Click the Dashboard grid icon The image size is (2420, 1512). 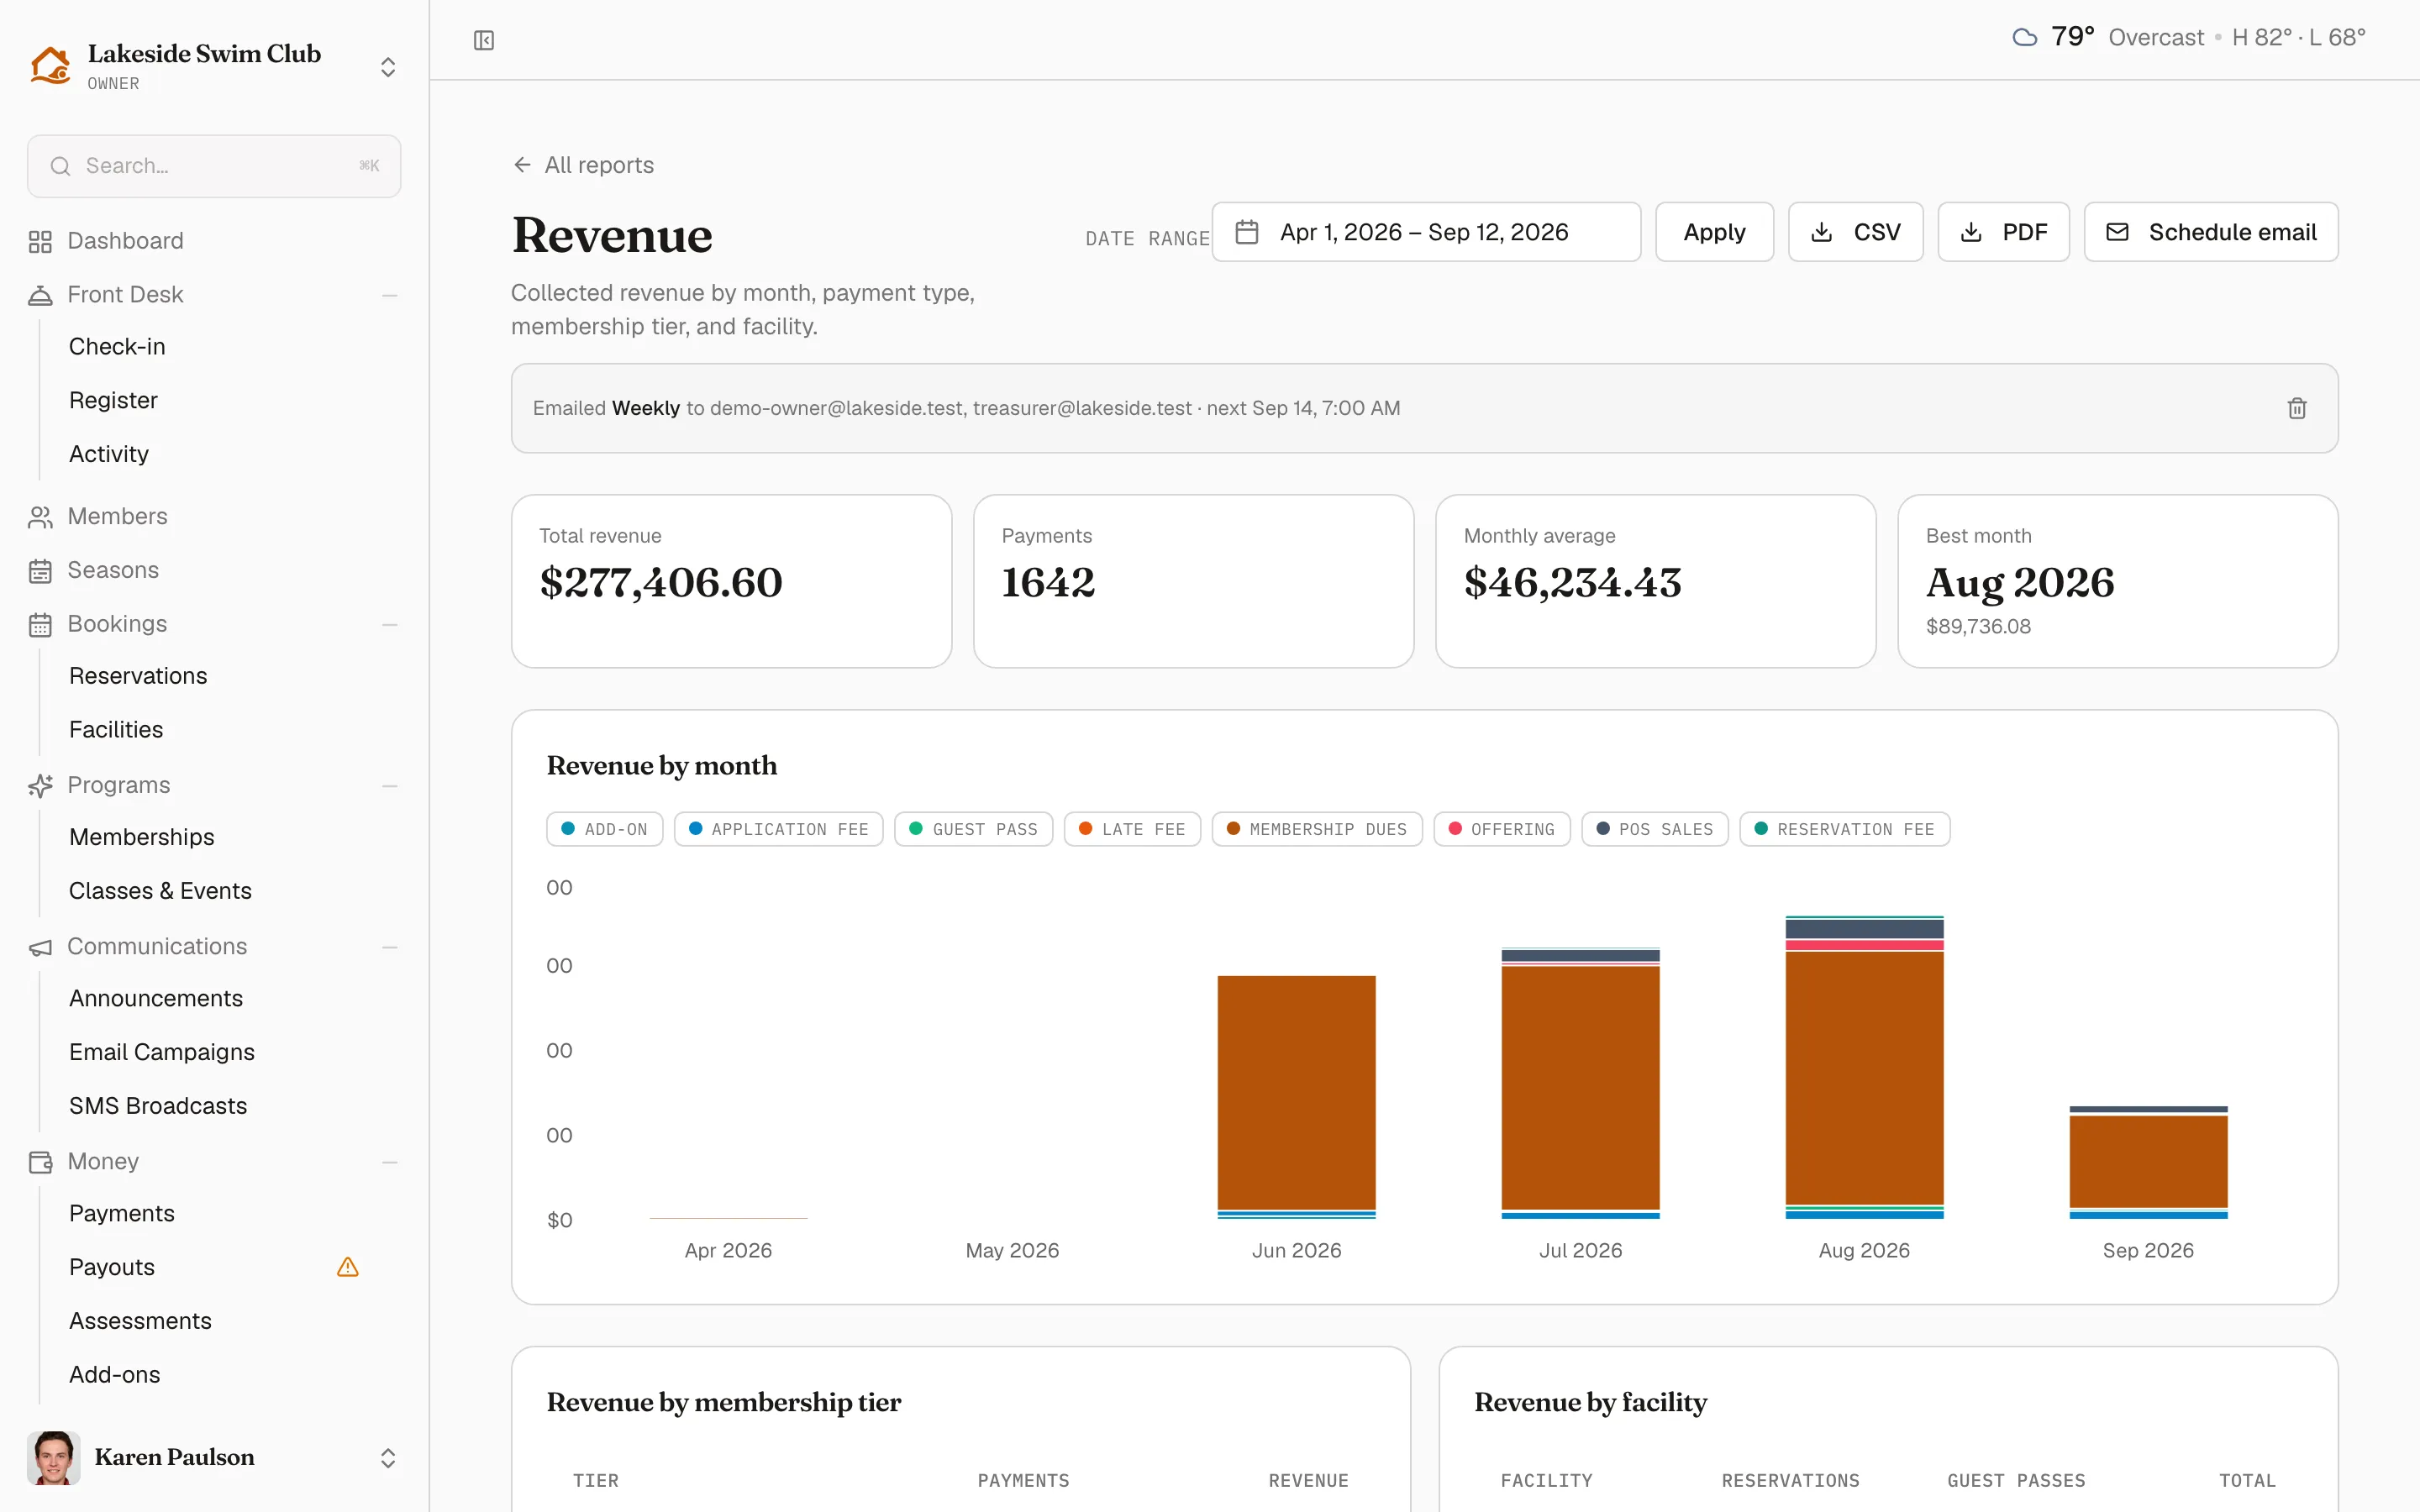click(x=40, y=241)
